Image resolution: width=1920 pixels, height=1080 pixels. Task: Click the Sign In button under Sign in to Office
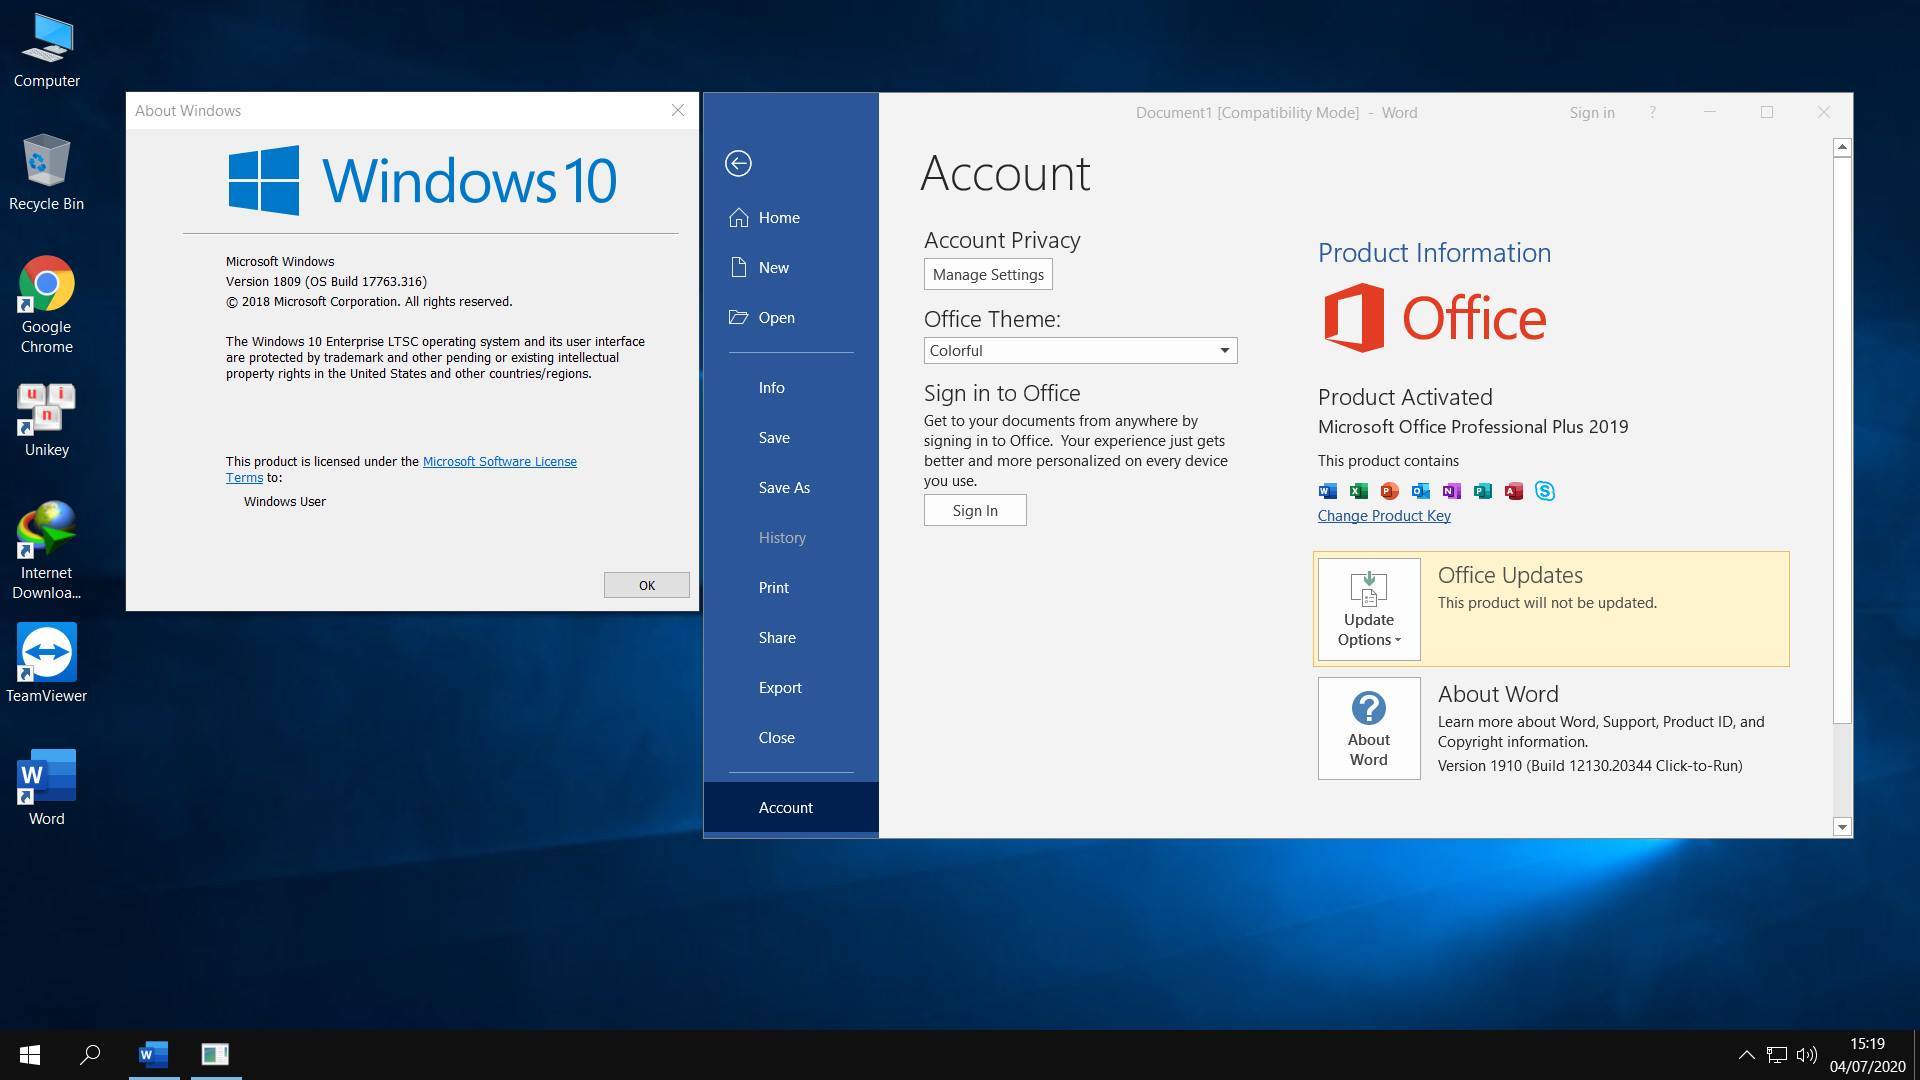point(975,510)
